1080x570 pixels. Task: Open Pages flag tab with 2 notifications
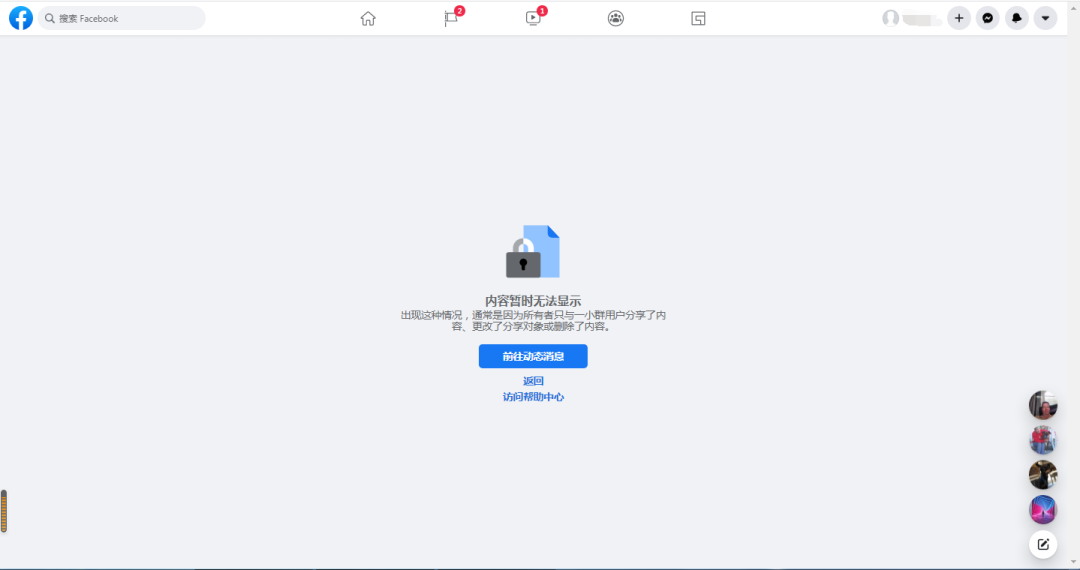[451, 18]
